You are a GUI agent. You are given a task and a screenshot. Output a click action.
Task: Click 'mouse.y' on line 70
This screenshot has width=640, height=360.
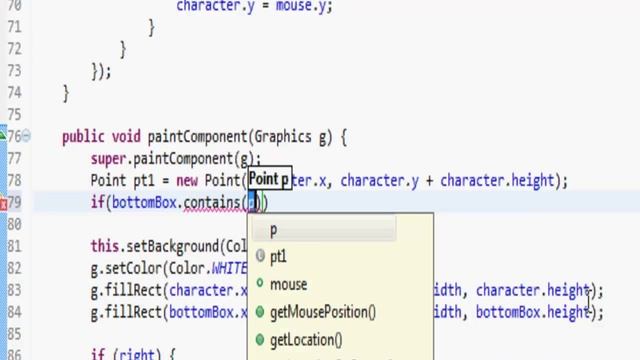(301, 7)
